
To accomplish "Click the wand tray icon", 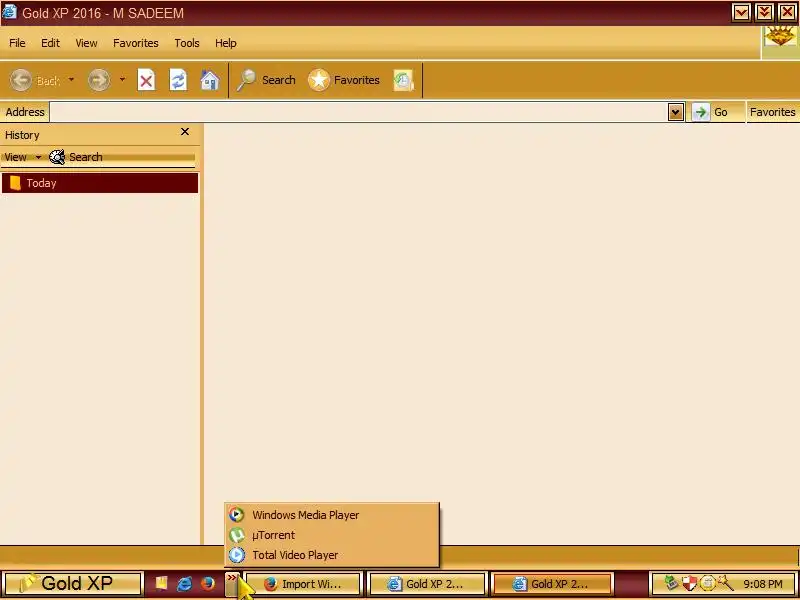I will point(725,582).
